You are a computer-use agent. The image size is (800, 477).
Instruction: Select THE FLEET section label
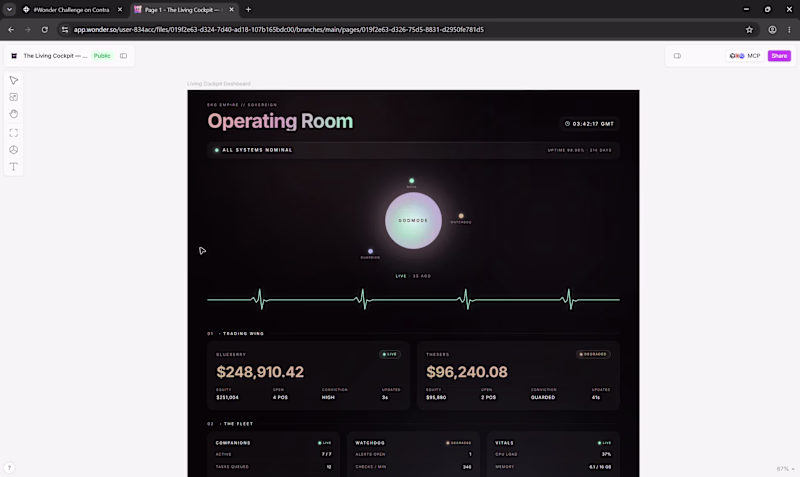[x=238, y=424]
